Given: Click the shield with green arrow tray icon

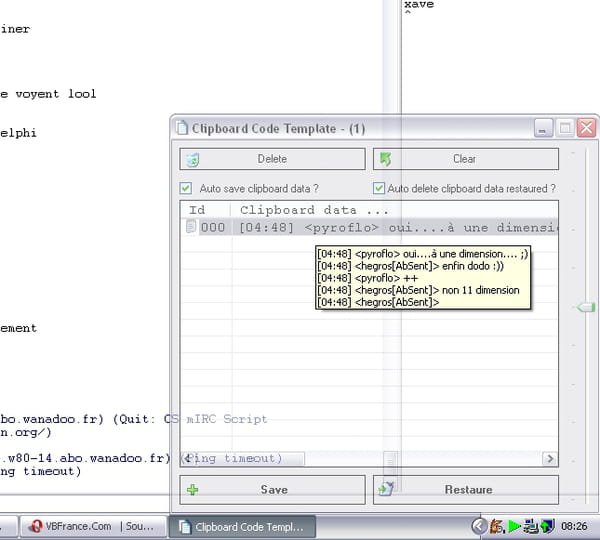Looking at the screenshot, I should pyautogui.click(x=548, y=527).
